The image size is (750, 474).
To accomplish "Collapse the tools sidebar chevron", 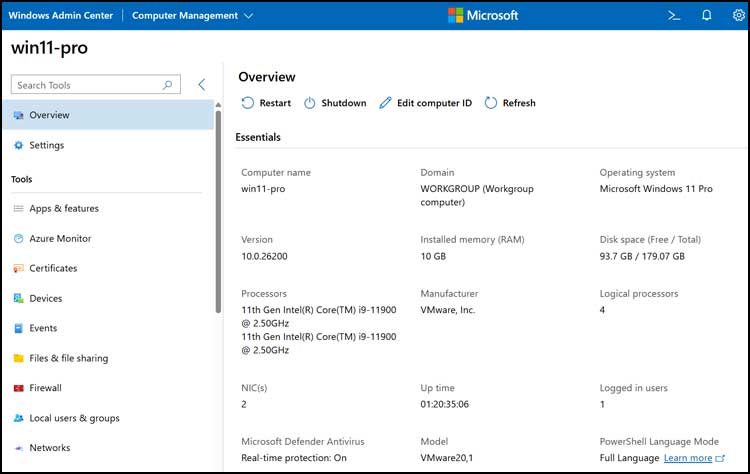I will pyautogui.click(x=201, y=85).
